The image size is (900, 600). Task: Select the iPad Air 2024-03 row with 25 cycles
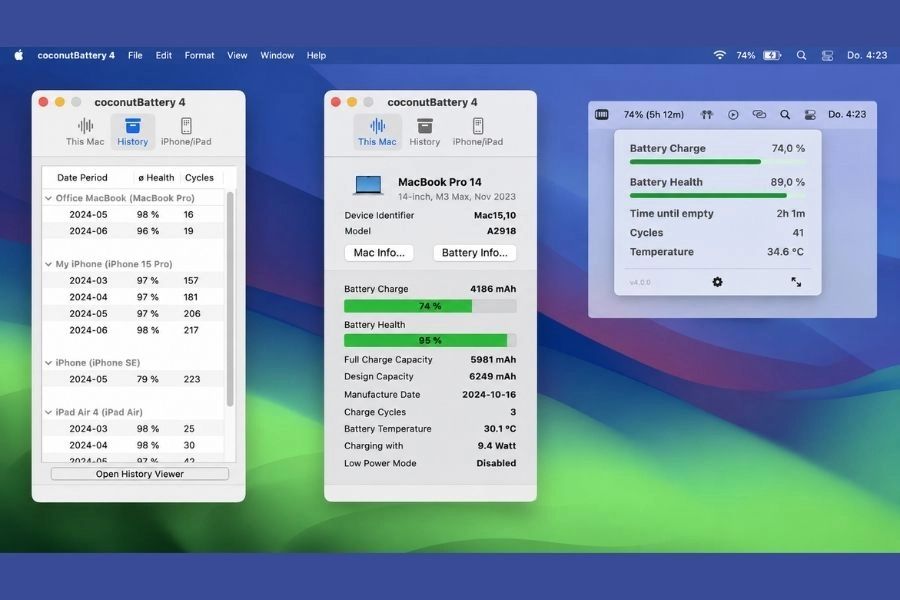(x=133, y=428)
